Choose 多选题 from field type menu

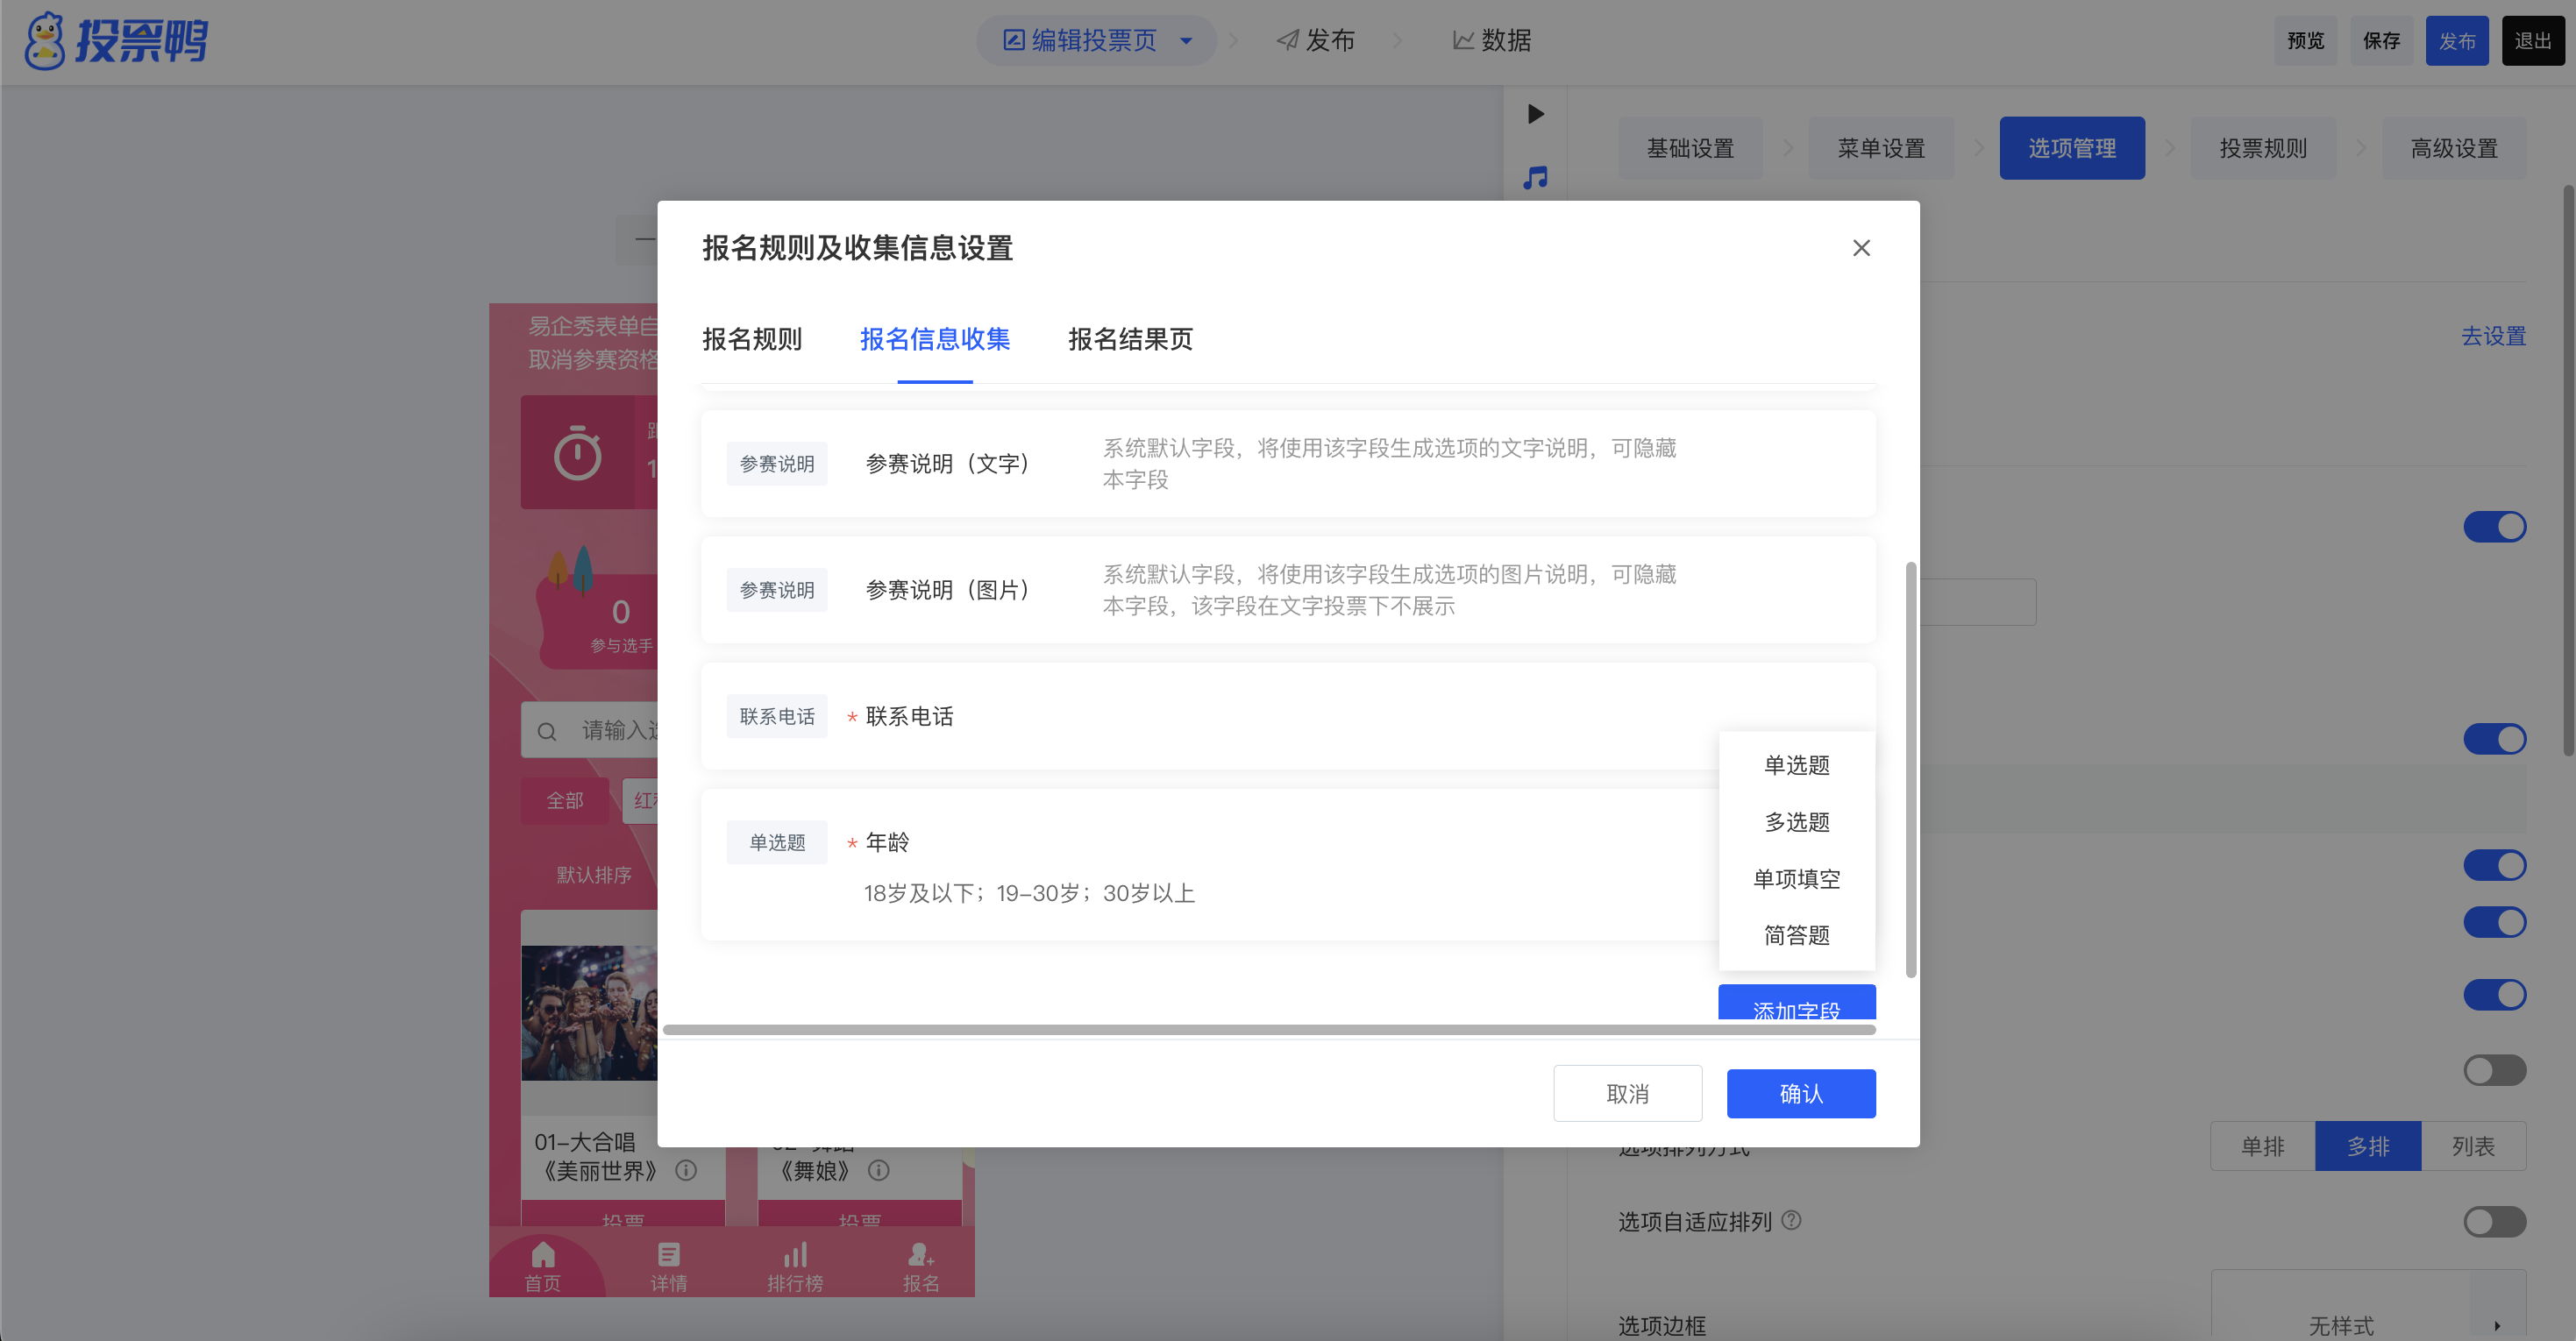[x=1796, y=822]
